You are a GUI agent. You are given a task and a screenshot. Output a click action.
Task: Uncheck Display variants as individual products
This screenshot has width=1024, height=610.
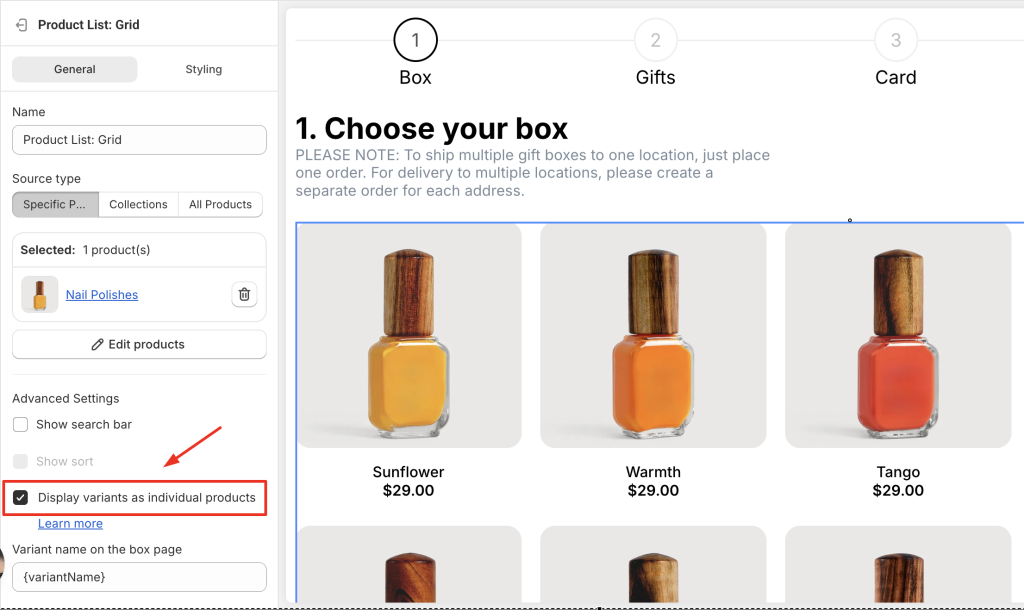20,498
